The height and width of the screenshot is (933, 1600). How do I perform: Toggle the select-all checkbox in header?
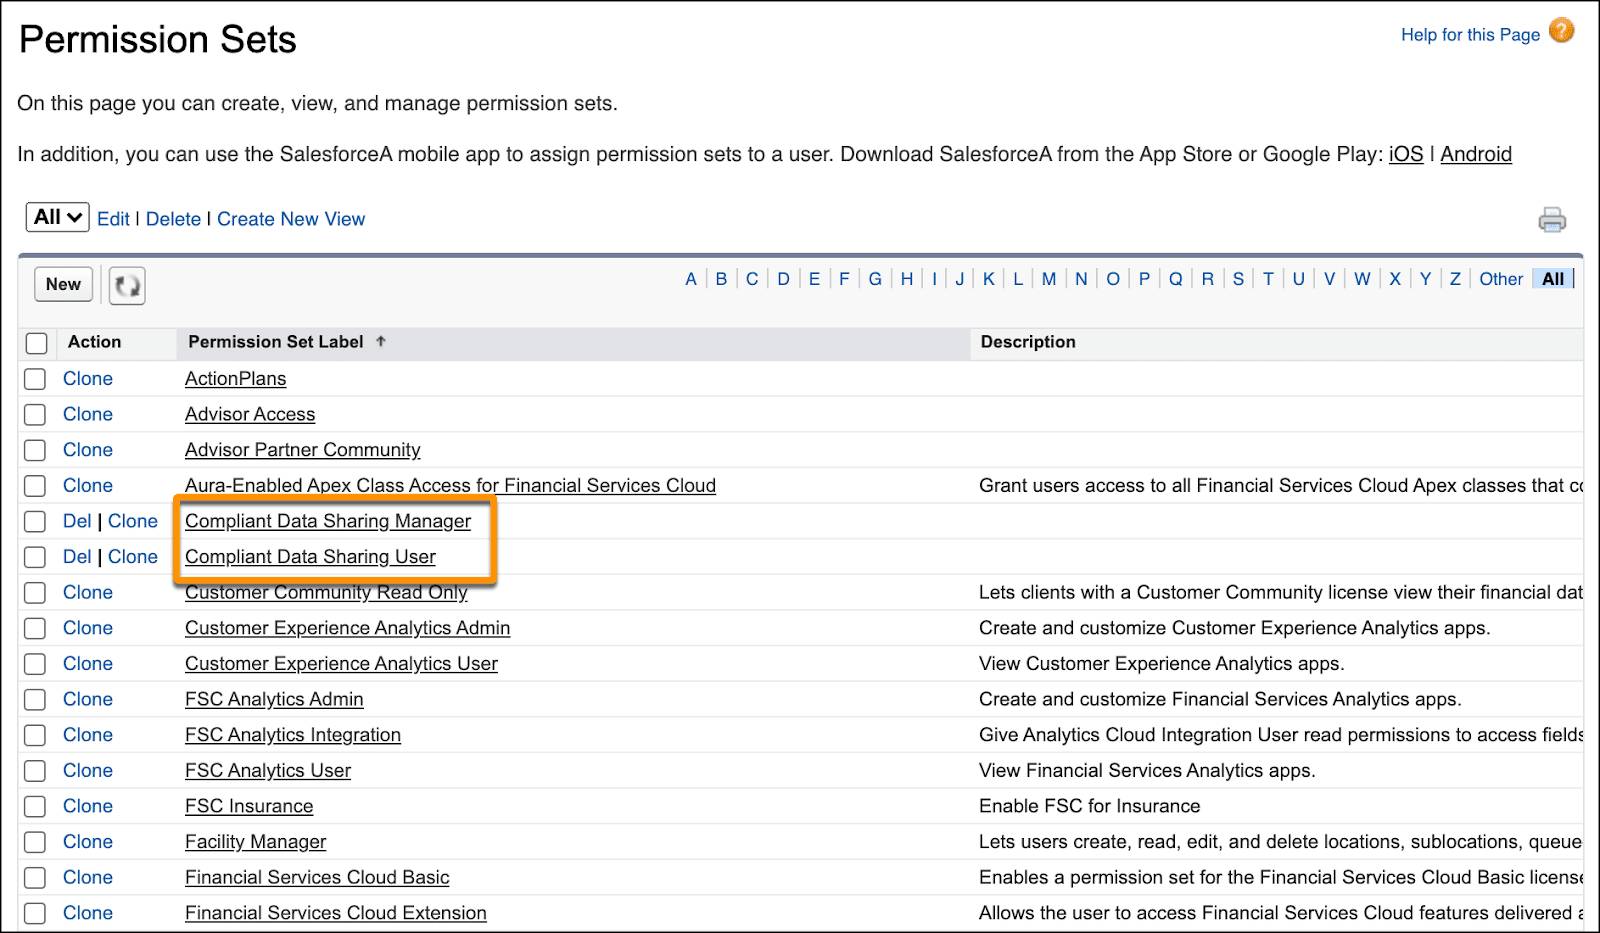tap(37, 343)
